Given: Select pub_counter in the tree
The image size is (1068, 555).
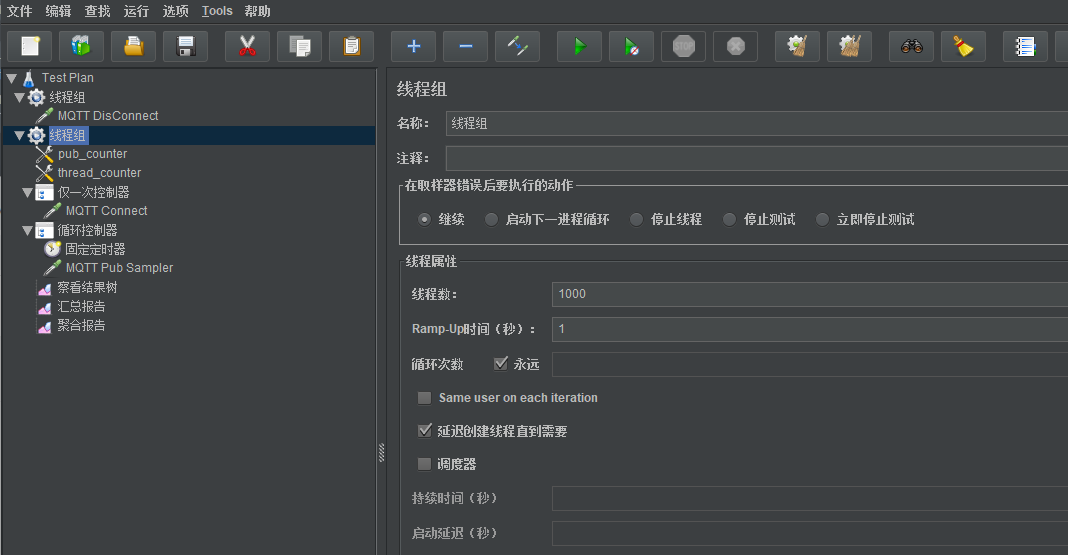Looking at the screenshot, I should click(x=92, y=154).
